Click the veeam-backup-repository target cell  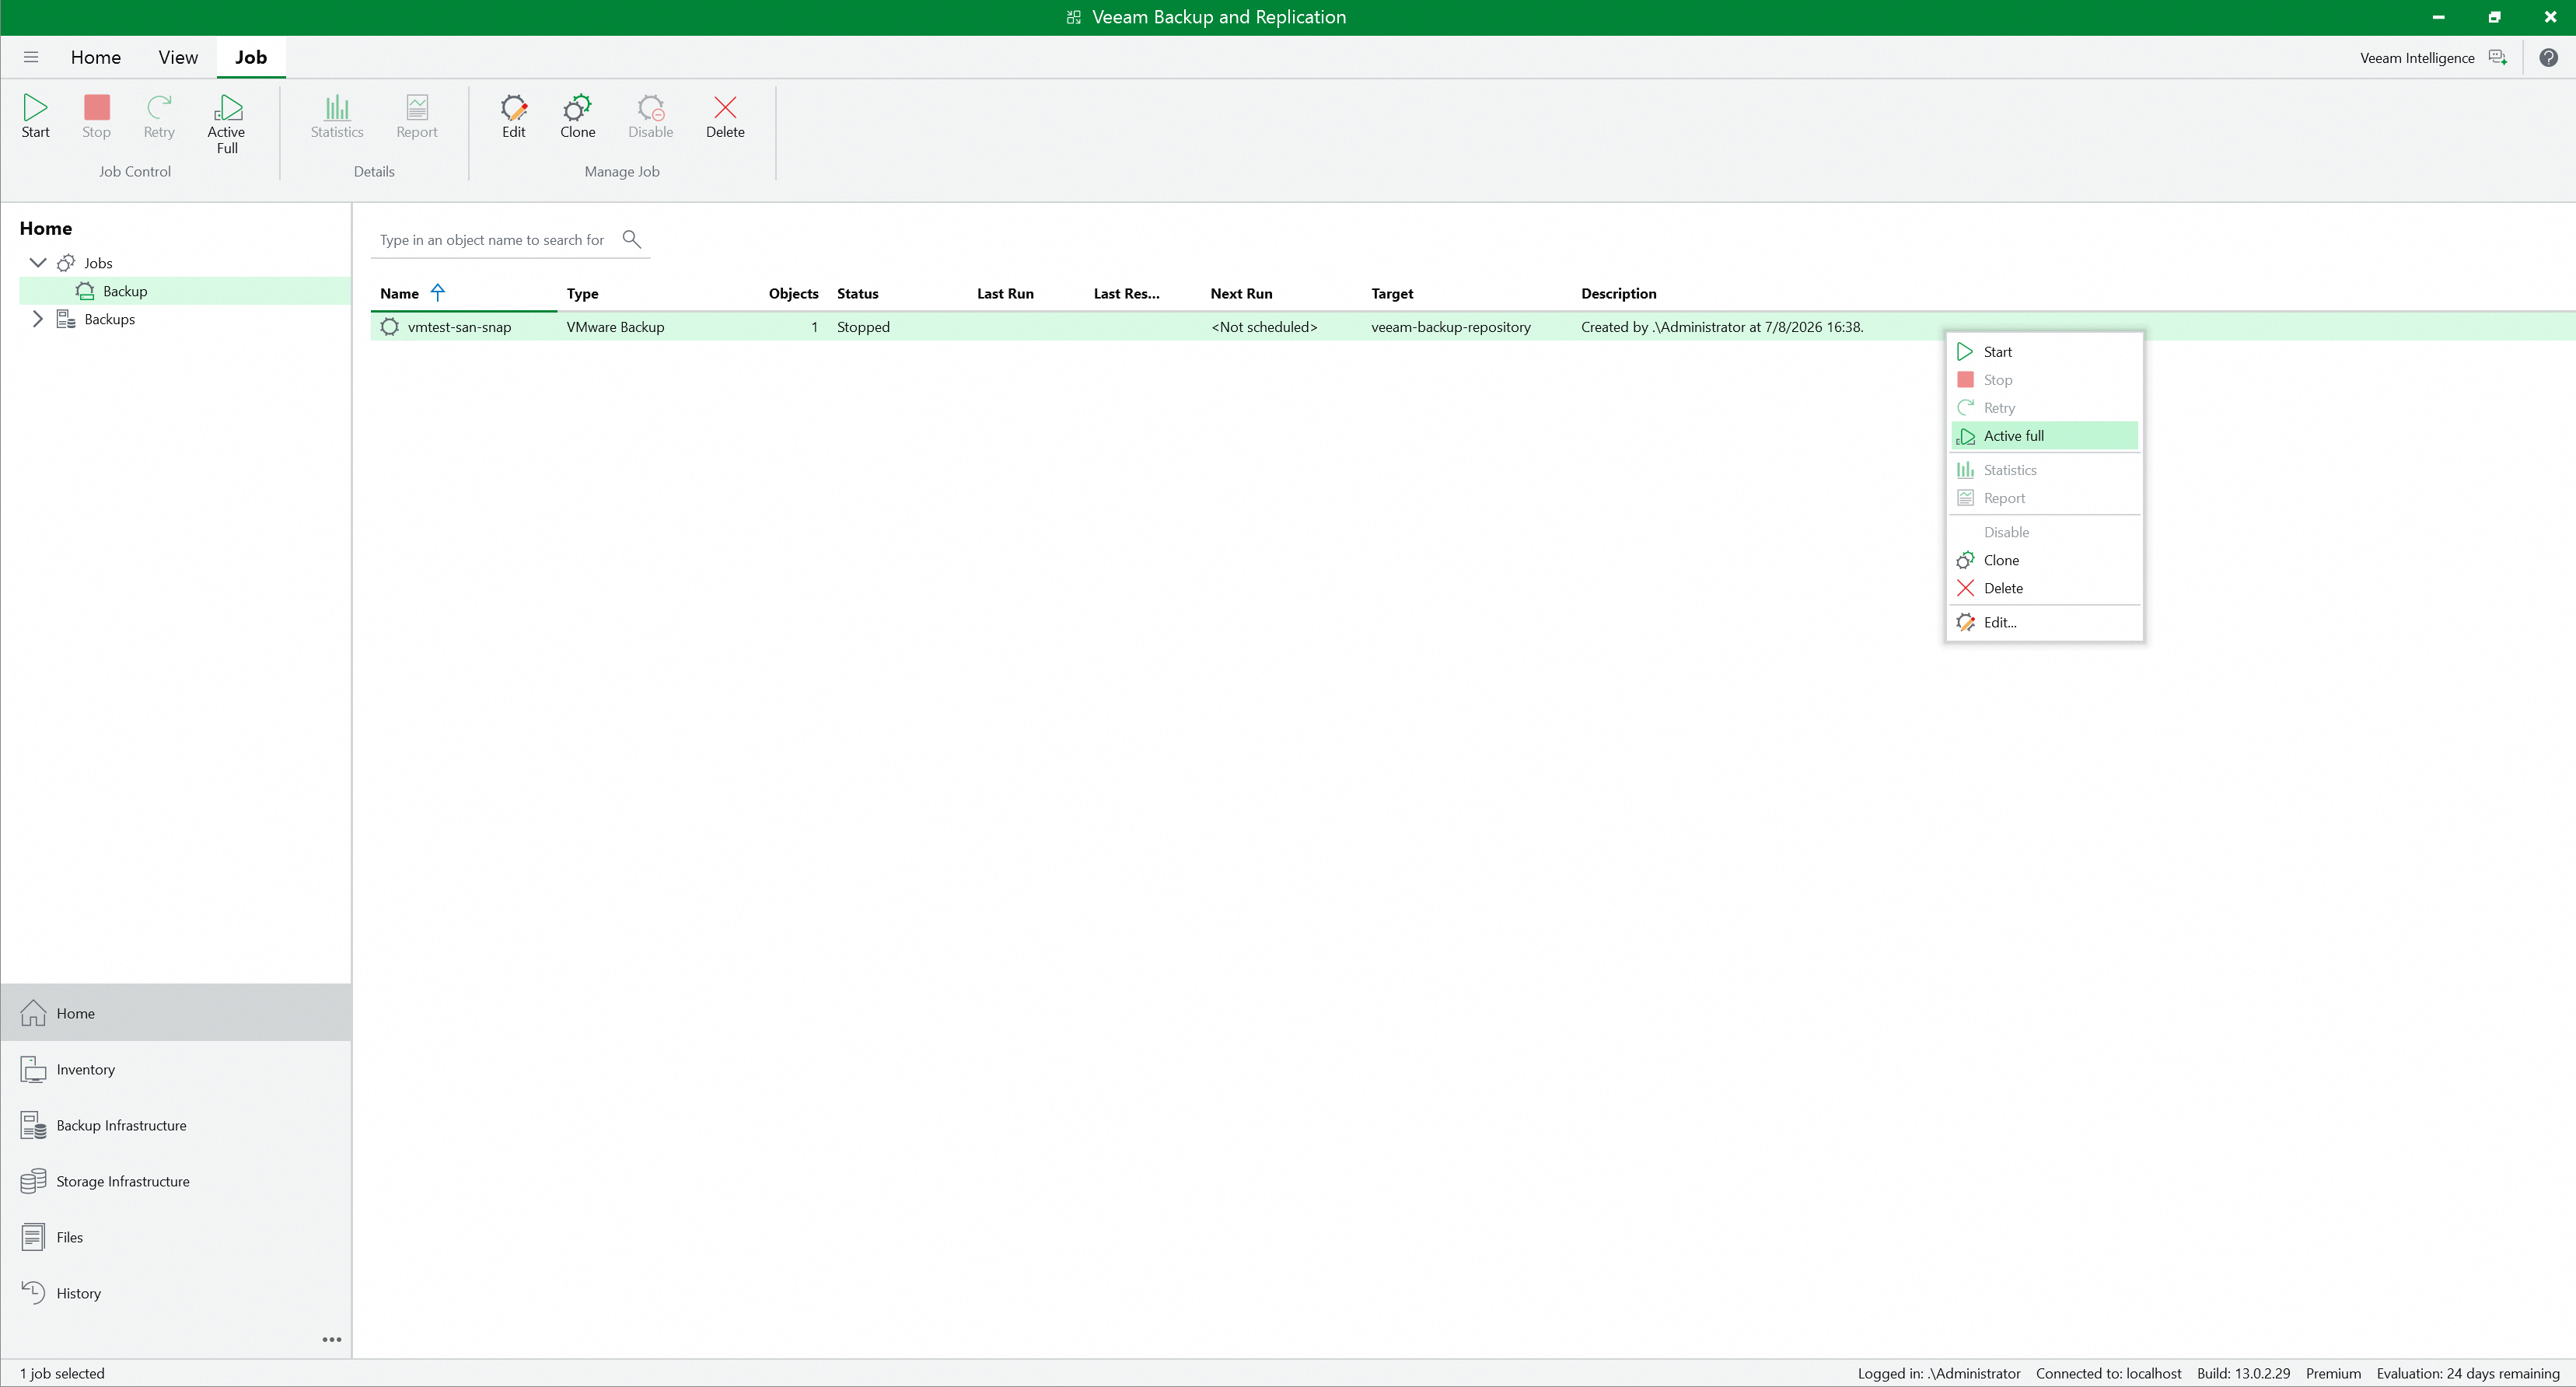pos(1450,327)
